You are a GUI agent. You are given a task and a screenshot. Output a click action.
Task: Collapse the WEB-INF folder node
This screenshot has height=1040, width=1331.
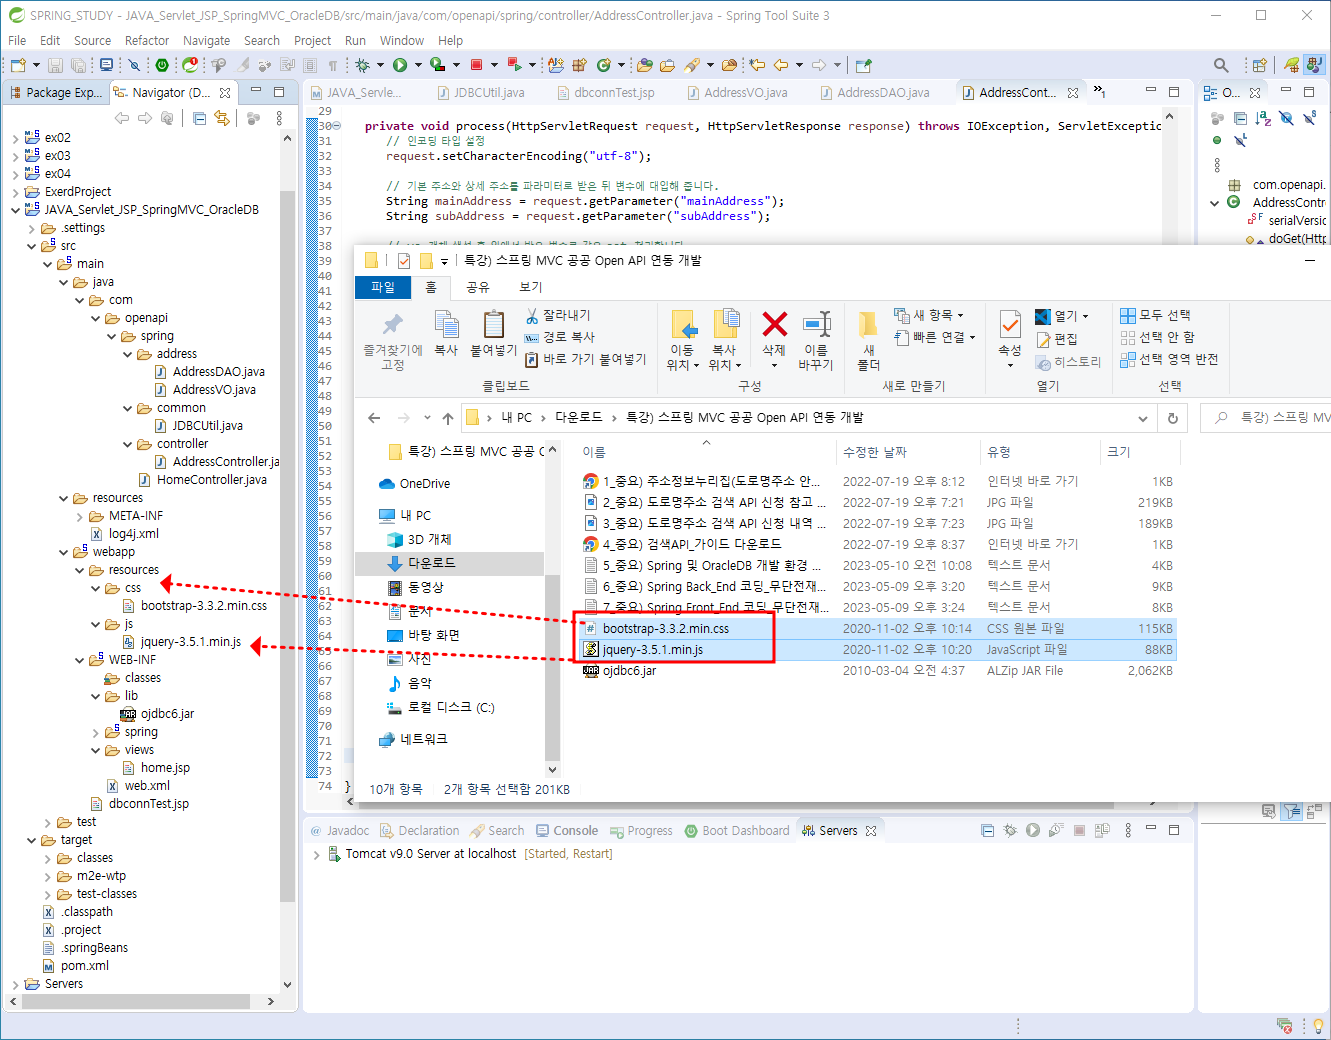(80, 660)
